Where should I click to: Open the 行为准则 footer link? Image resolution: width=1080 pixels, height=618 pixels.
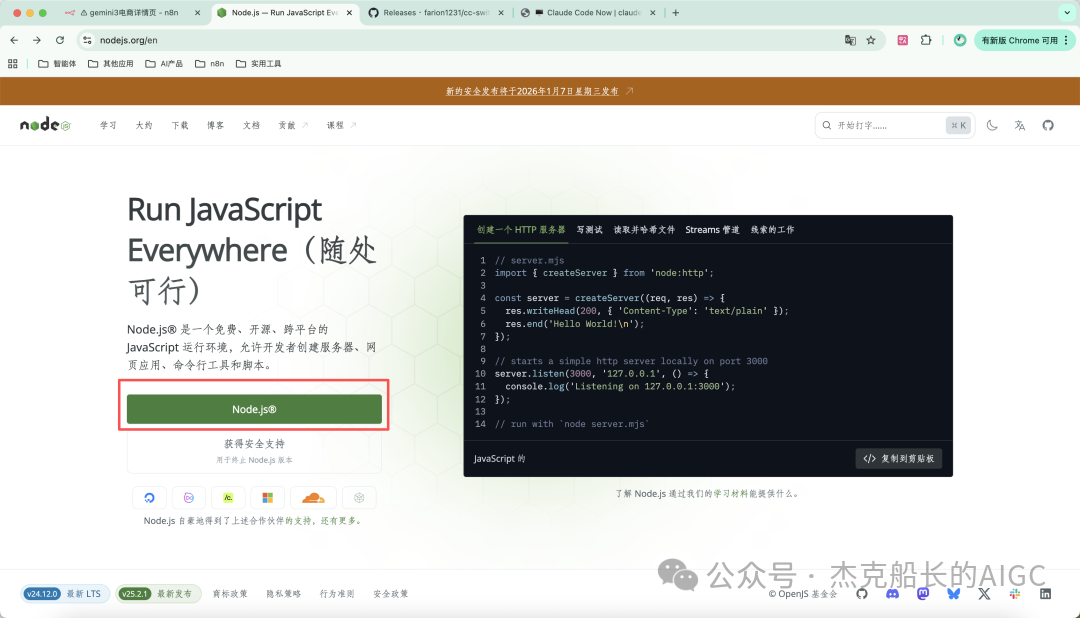coord(337,594)
